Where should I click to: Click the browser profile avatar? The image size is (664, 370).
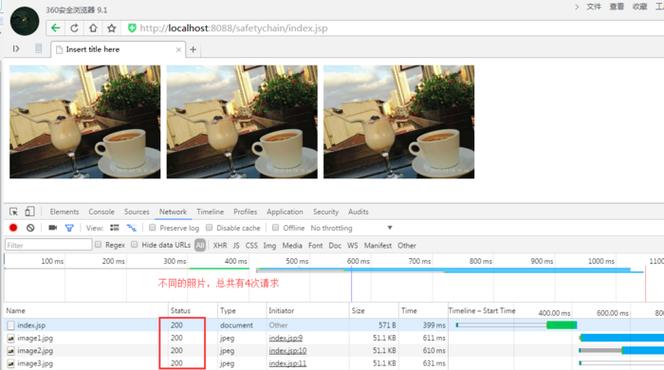[25, 21]
